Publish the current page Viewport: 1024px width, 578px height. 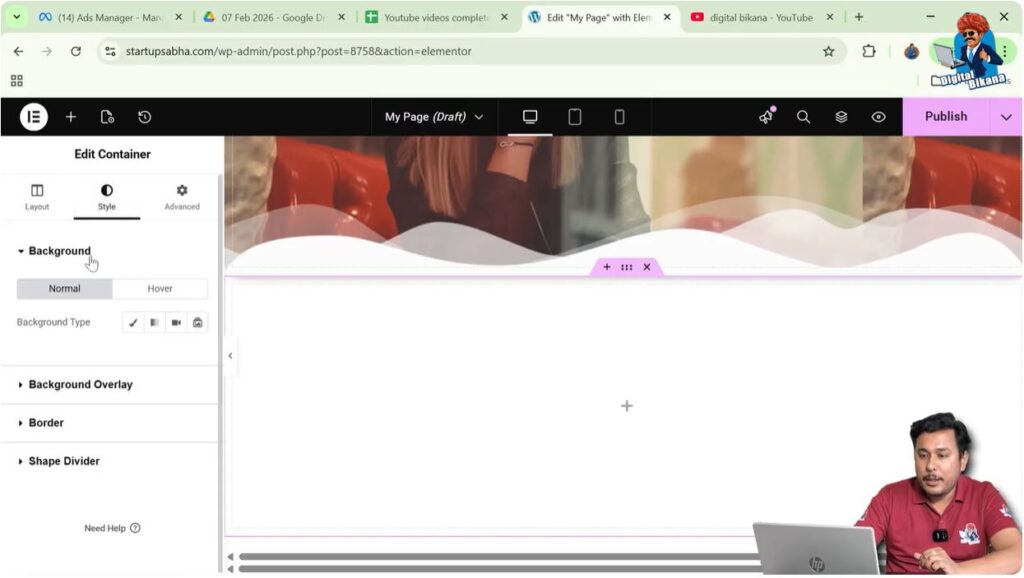tap(944, 117)
